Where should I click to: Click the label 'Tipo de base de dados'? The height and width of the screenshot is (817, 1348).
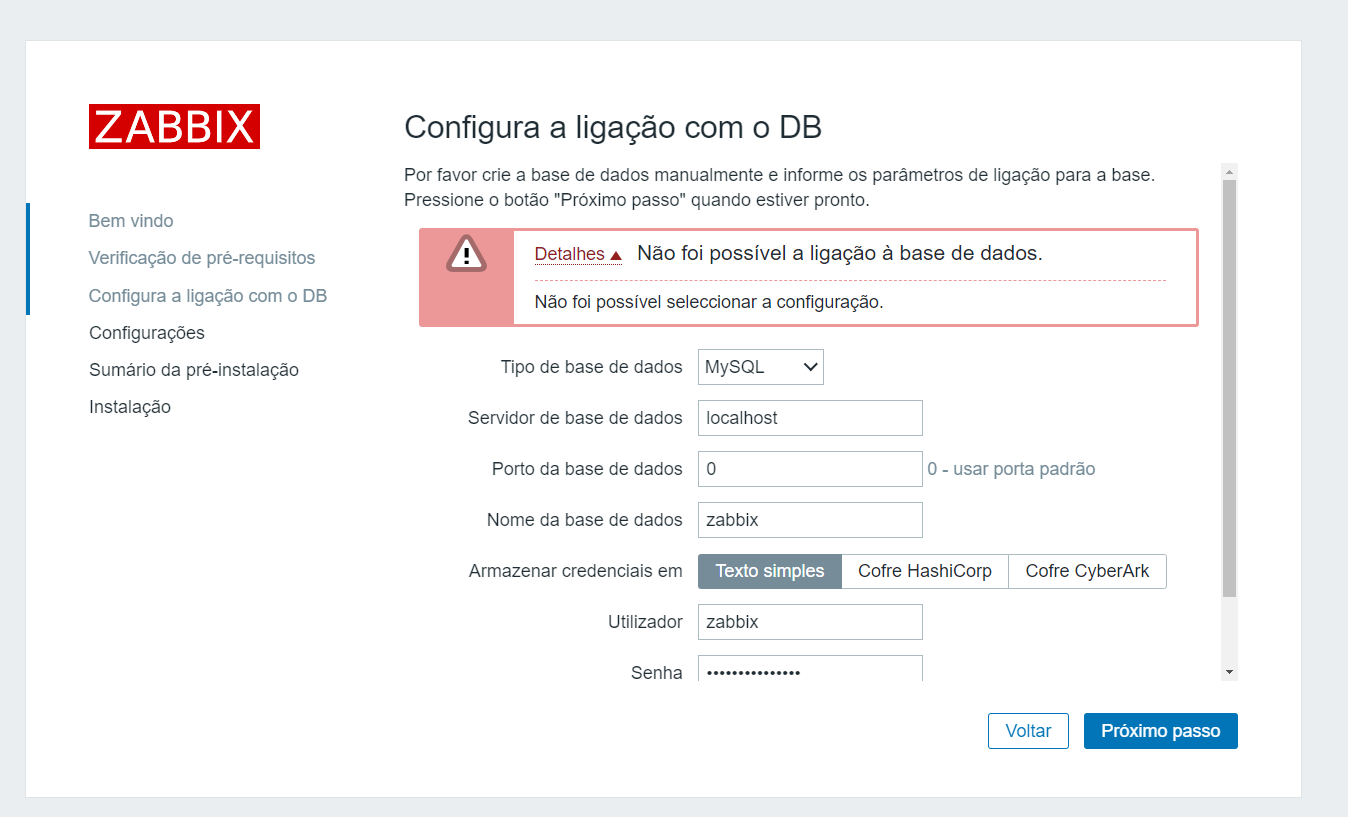pos(592,367)
